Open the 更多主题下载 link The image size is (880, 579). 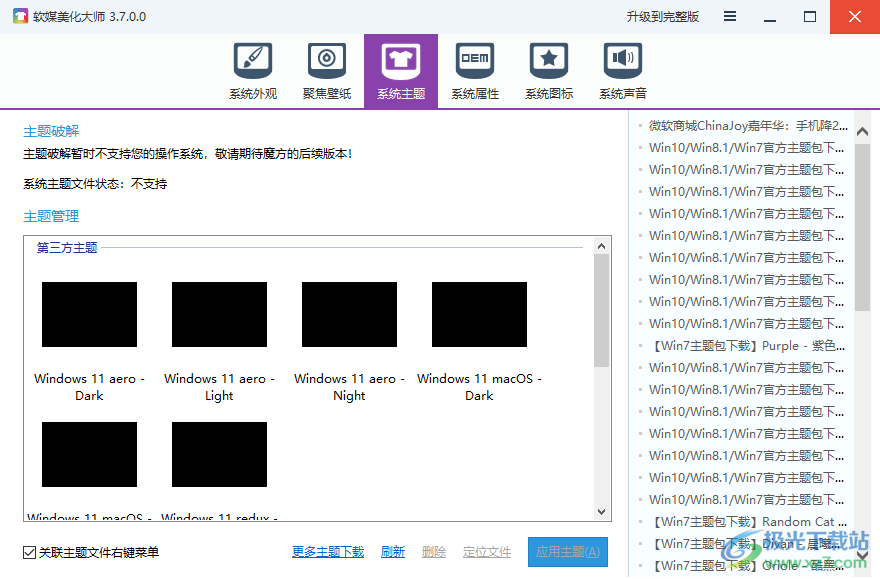327,551
